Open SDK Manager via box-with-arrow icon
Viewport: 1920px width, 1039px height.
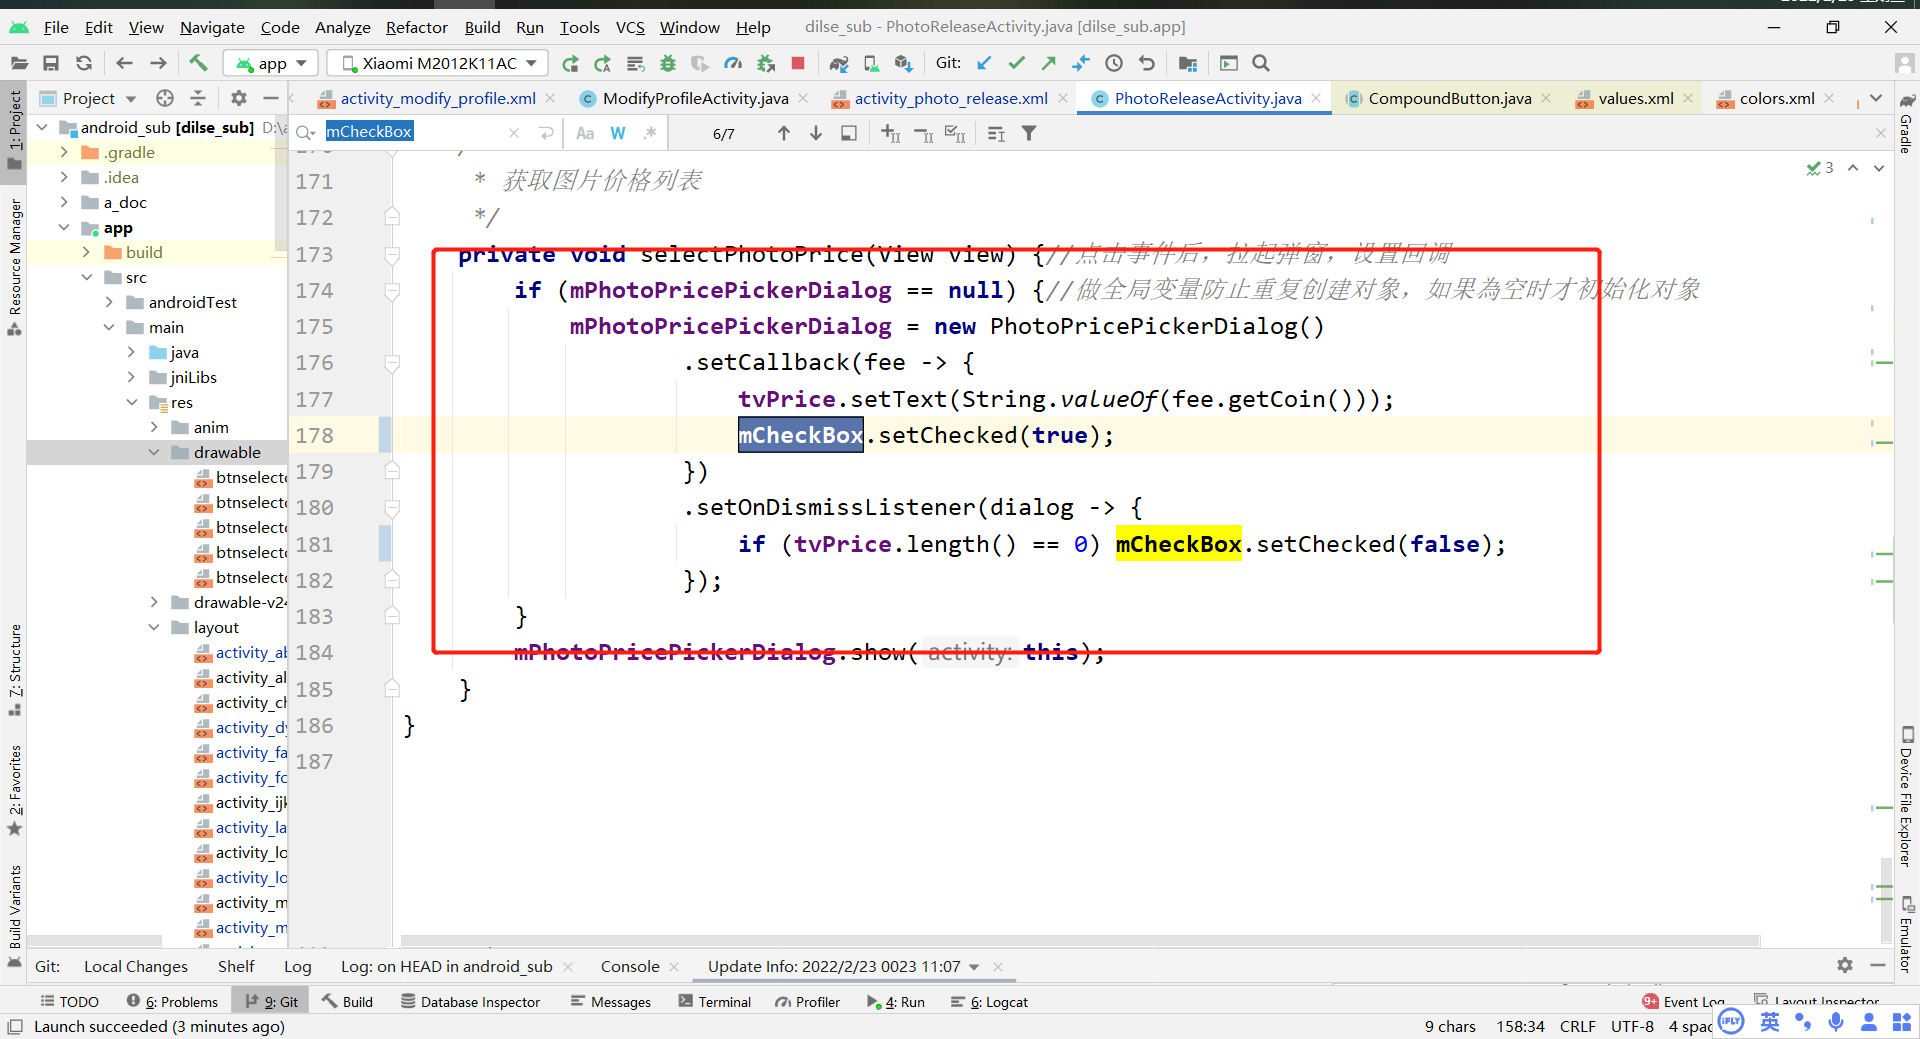click(x=904, y=63)
